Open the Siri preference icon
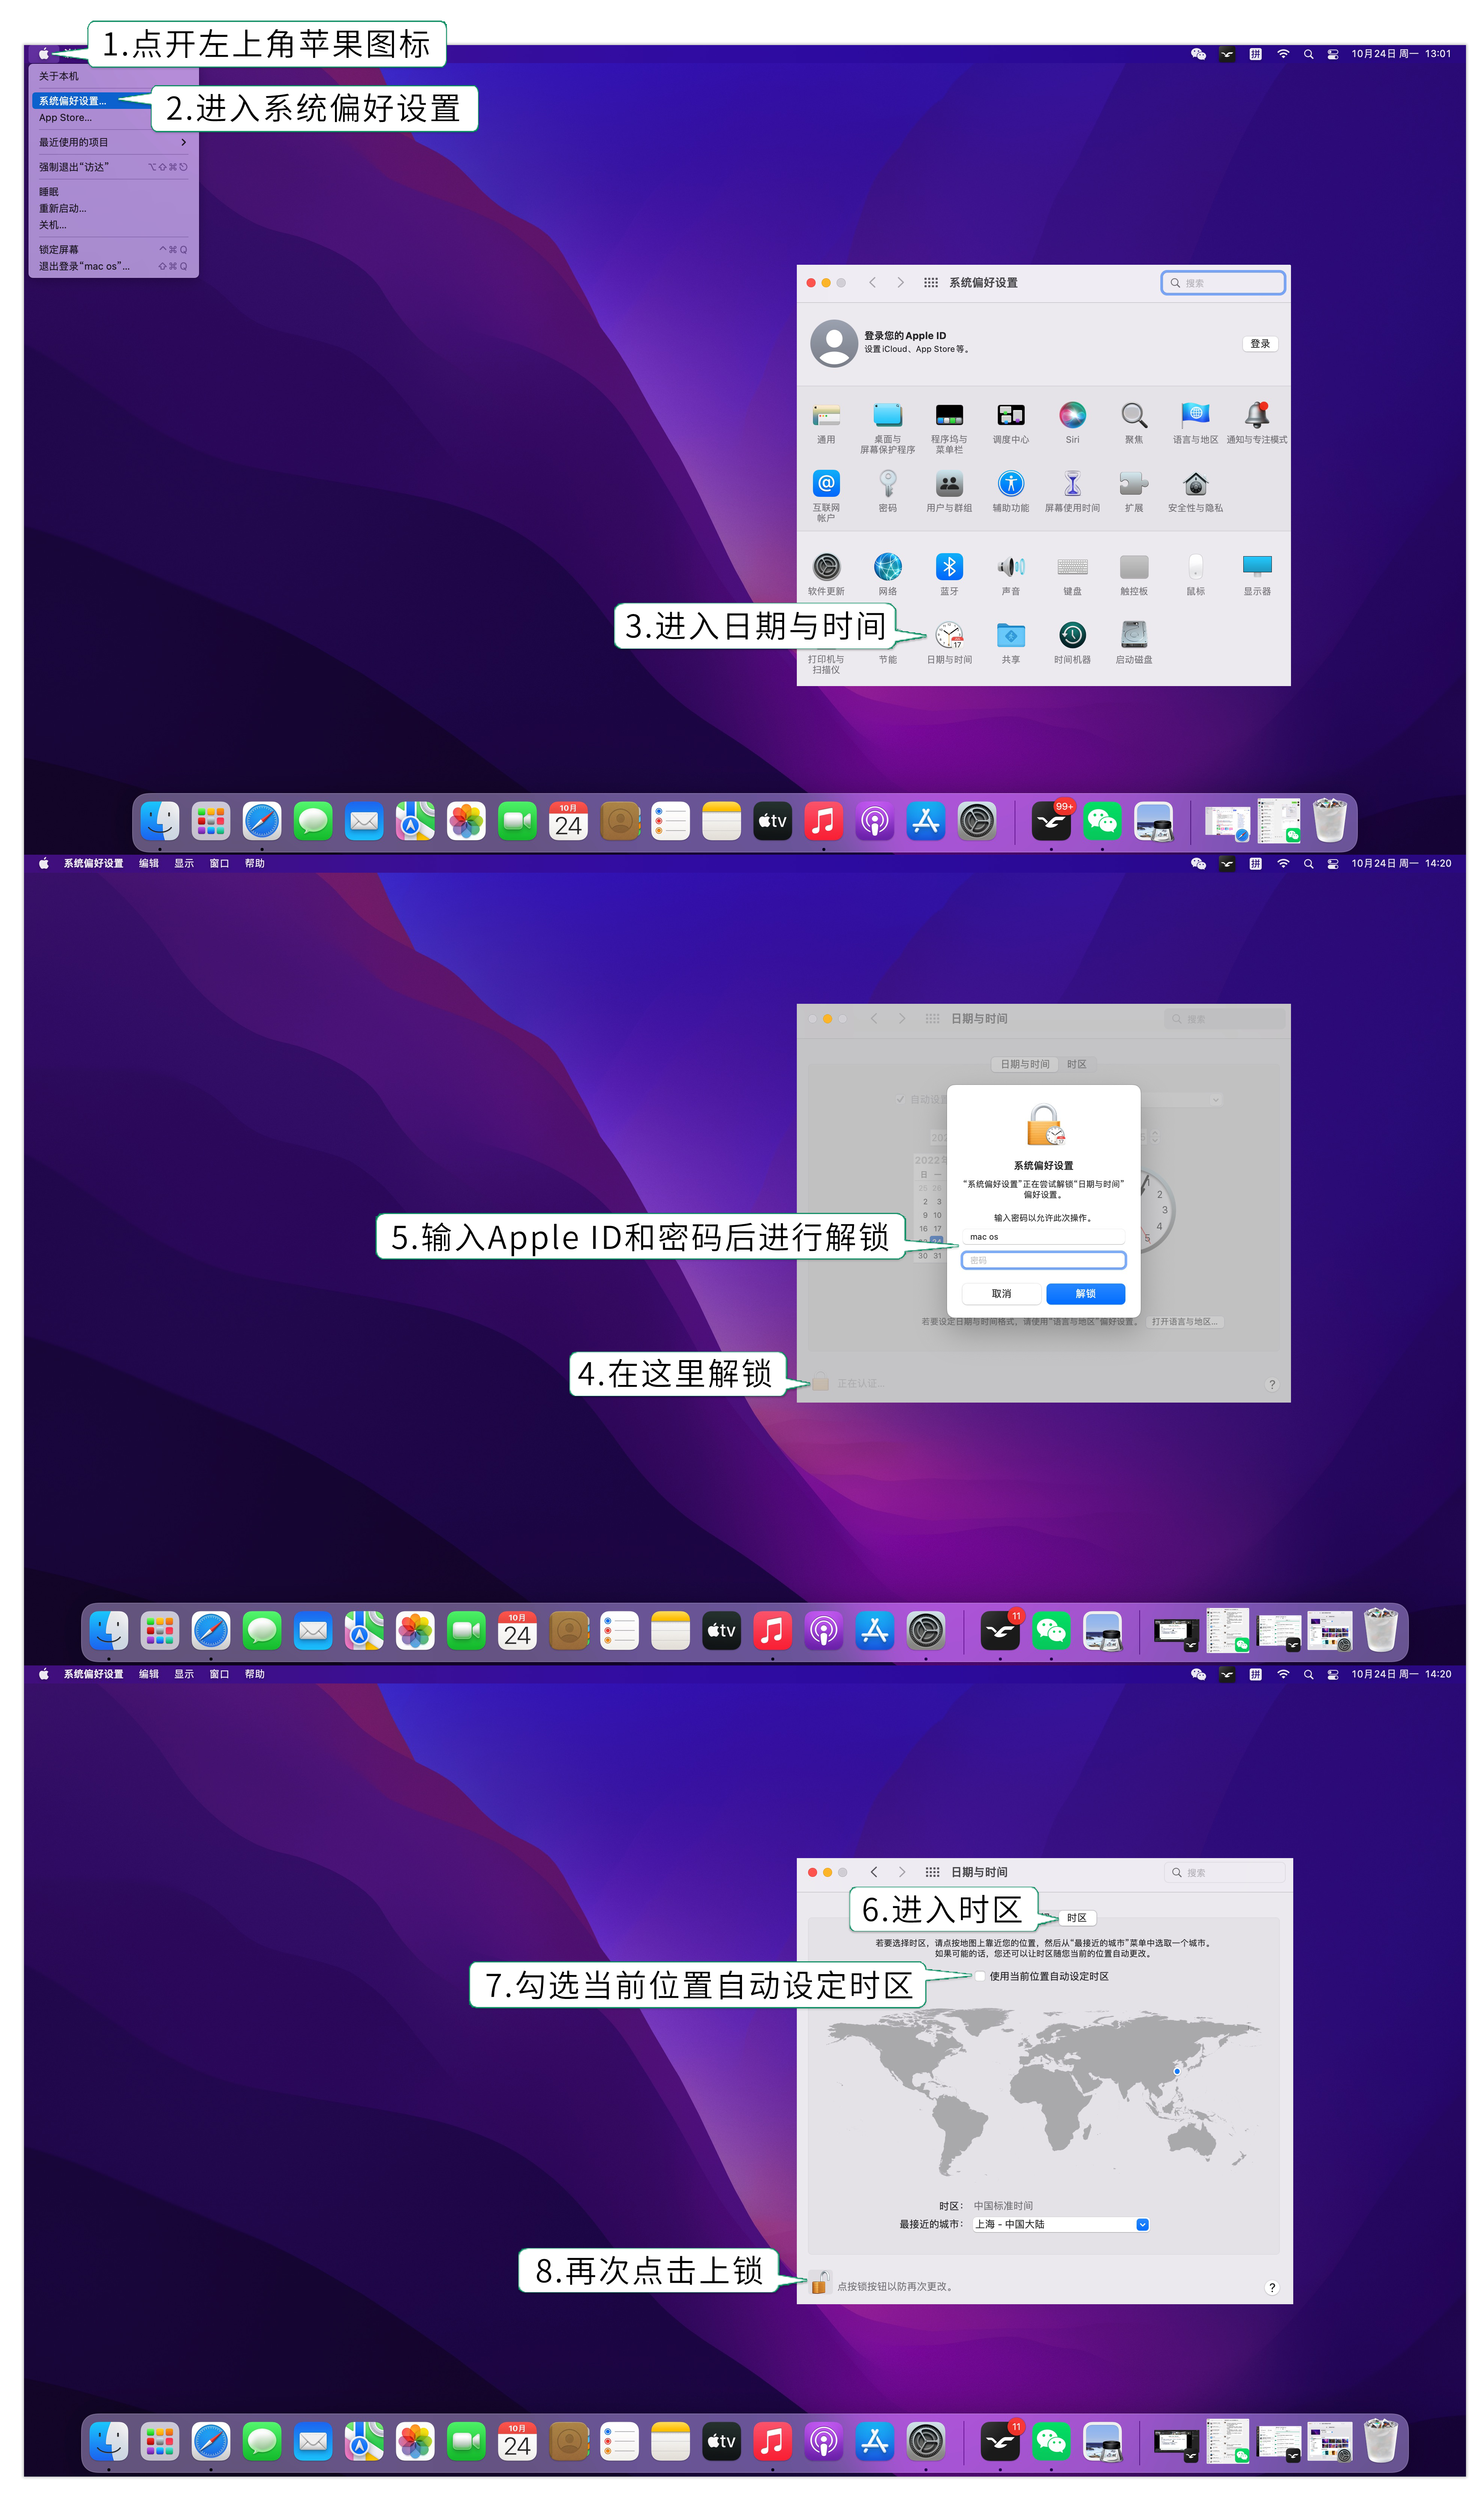 click(1072, 415)
